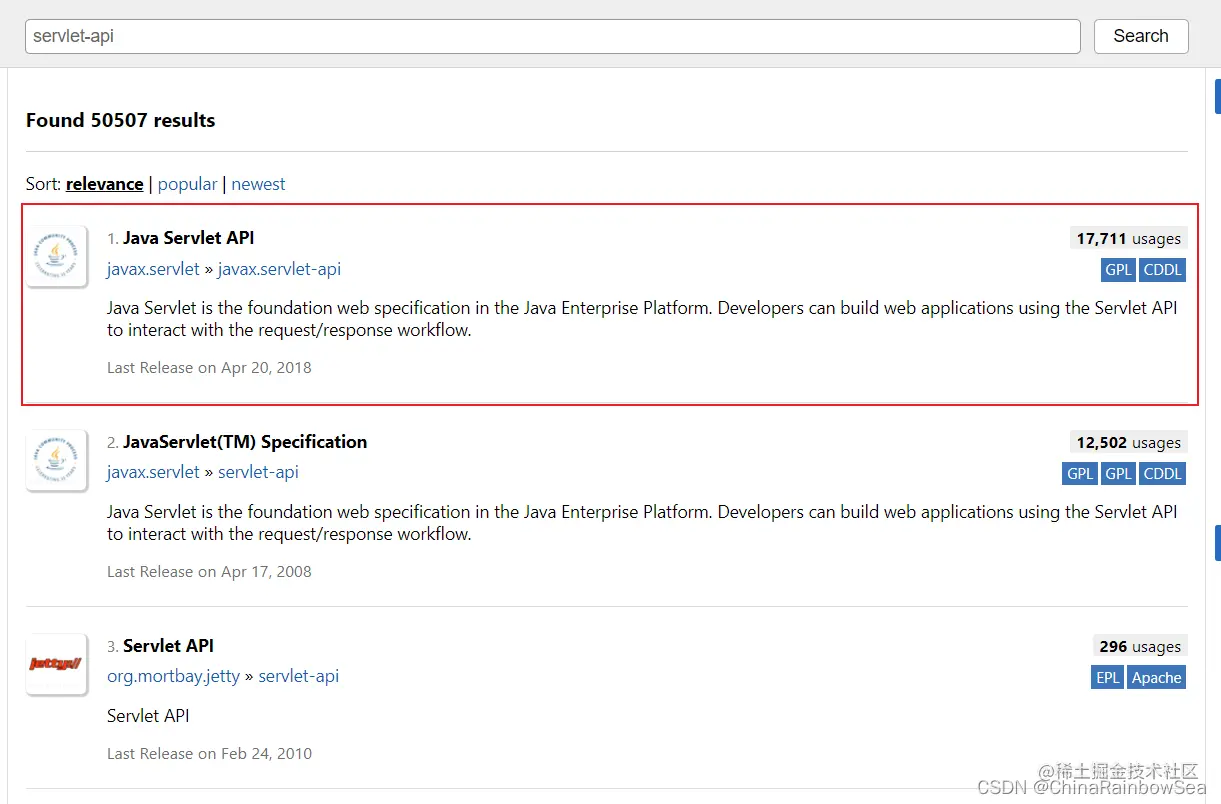The width and height of the screenshot is (1221, 804).
Task: Open servlet-api link under org.mortbay.jetty
Action: 298,676
